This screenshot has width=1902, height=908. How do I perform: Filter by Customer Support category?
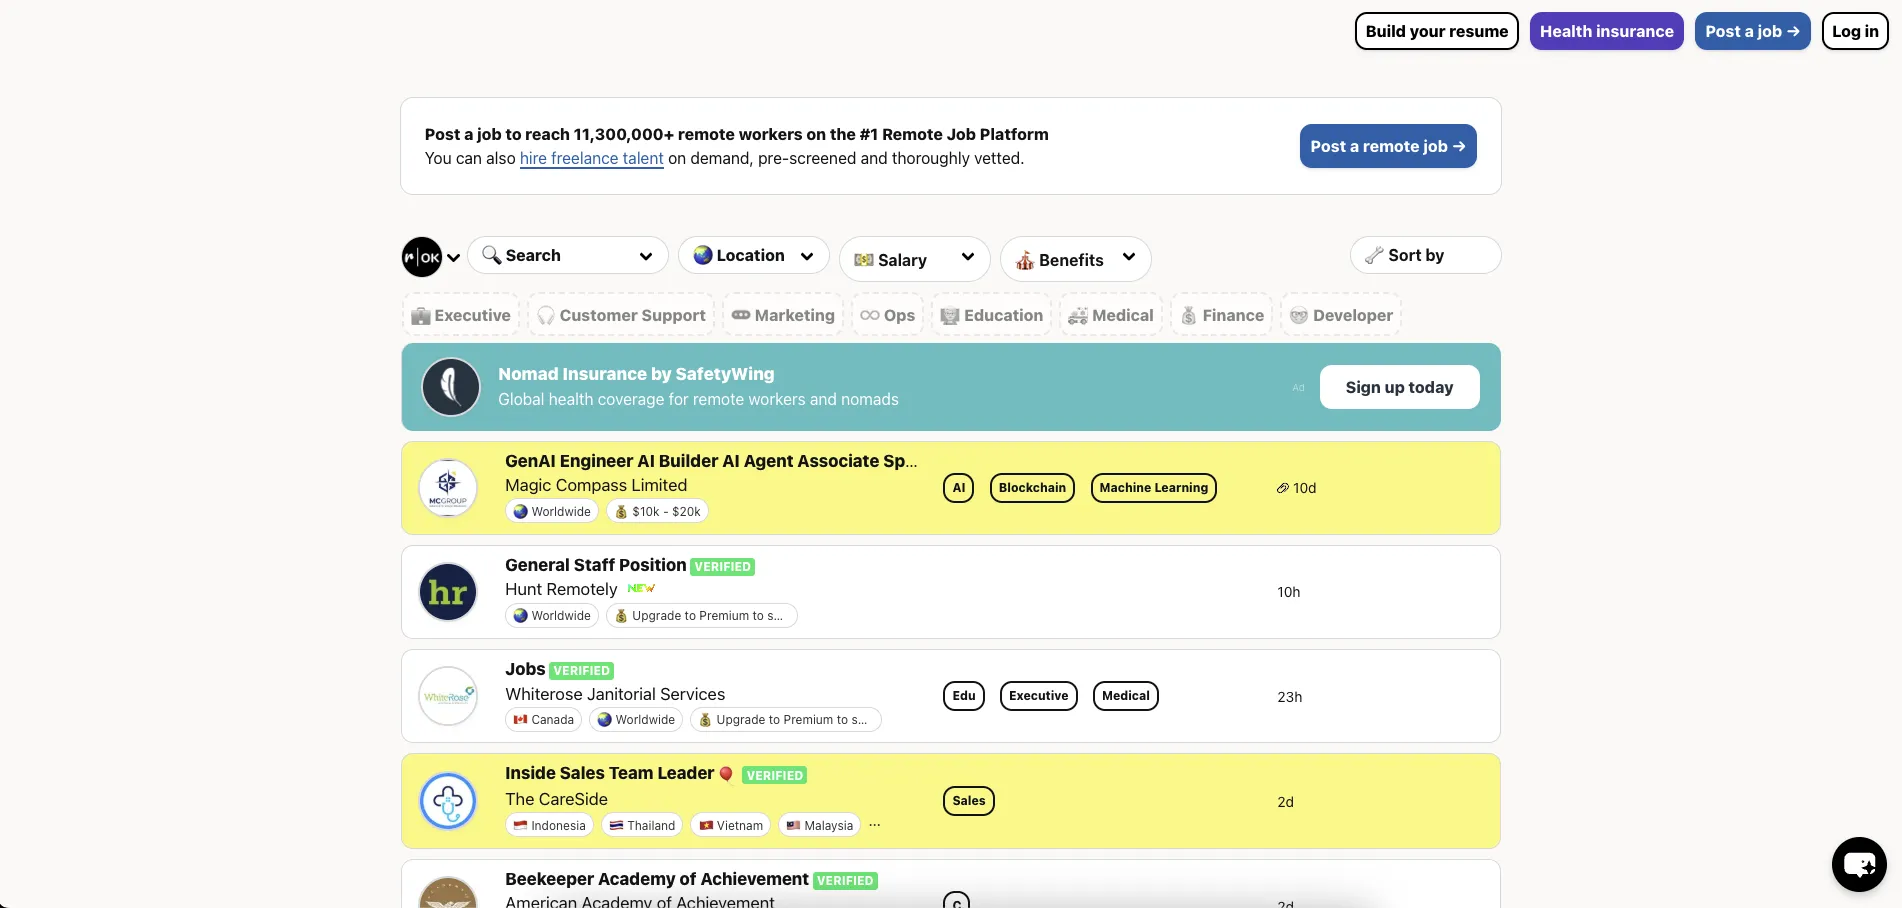tap(621, 315)
